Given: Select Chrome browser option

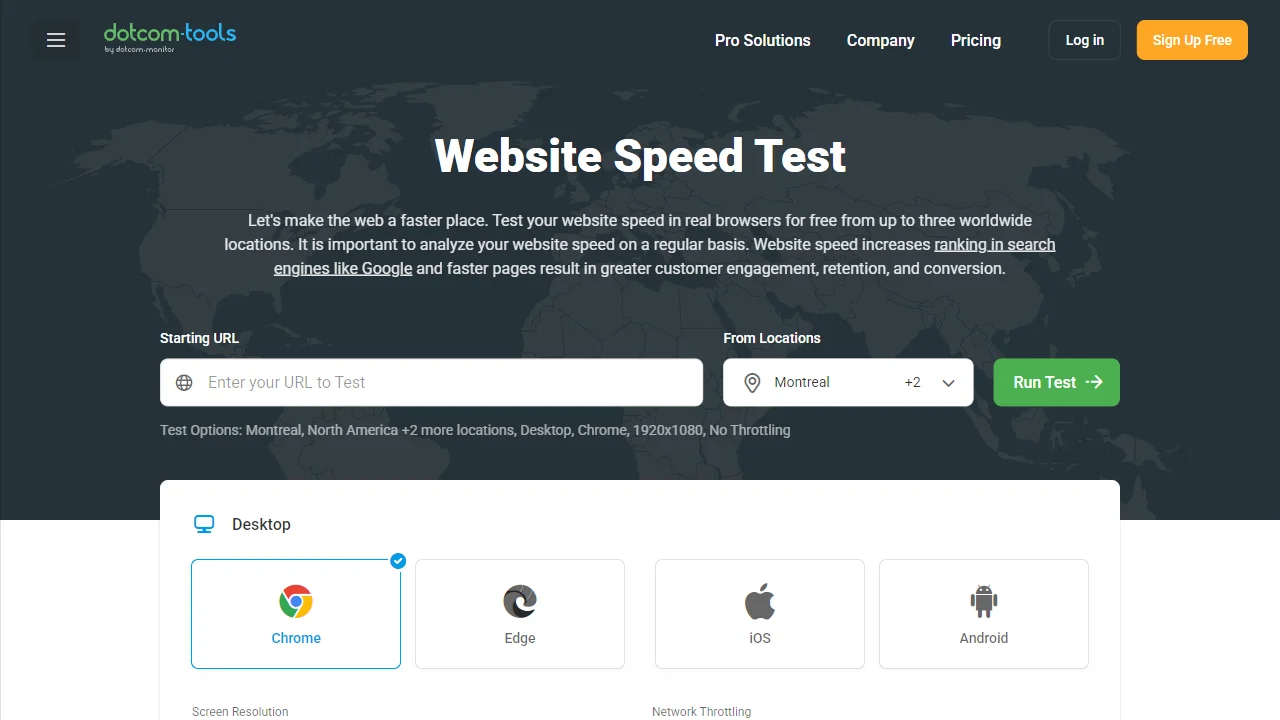Looking at the screenshot, I should pos(296,614).
